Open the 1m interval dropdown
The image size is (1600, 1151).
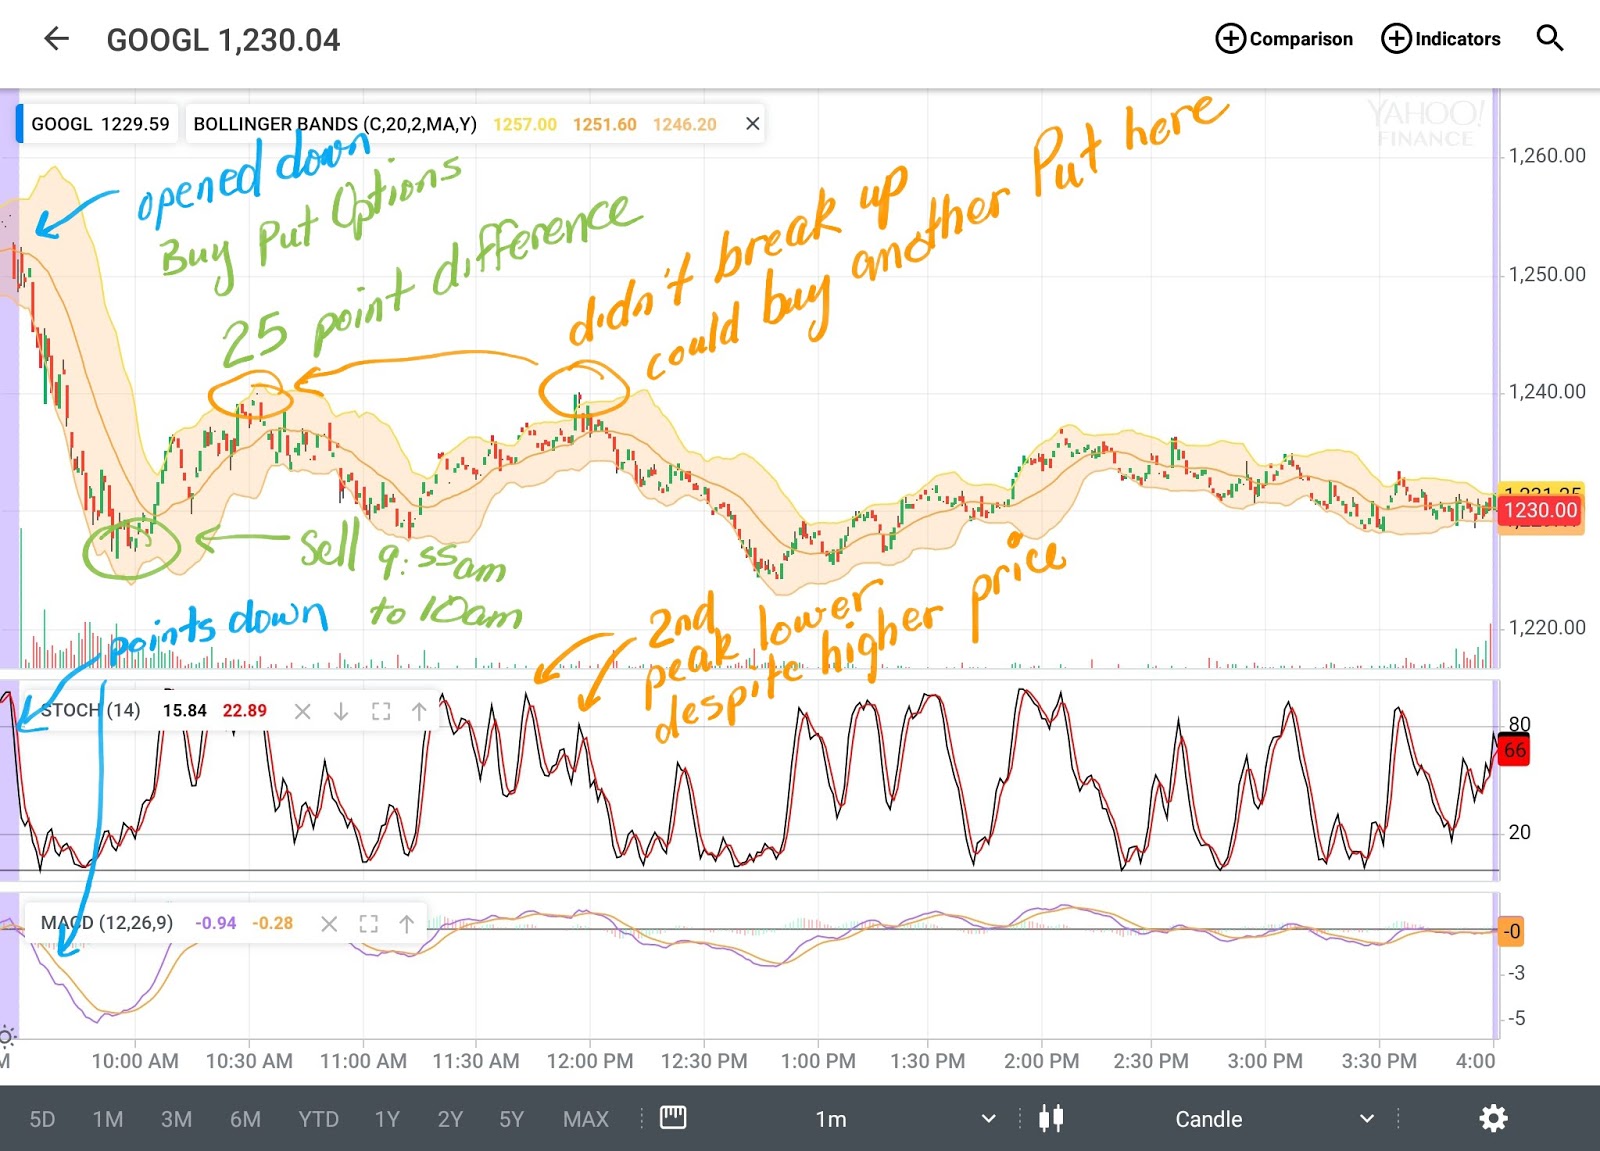905,1119
